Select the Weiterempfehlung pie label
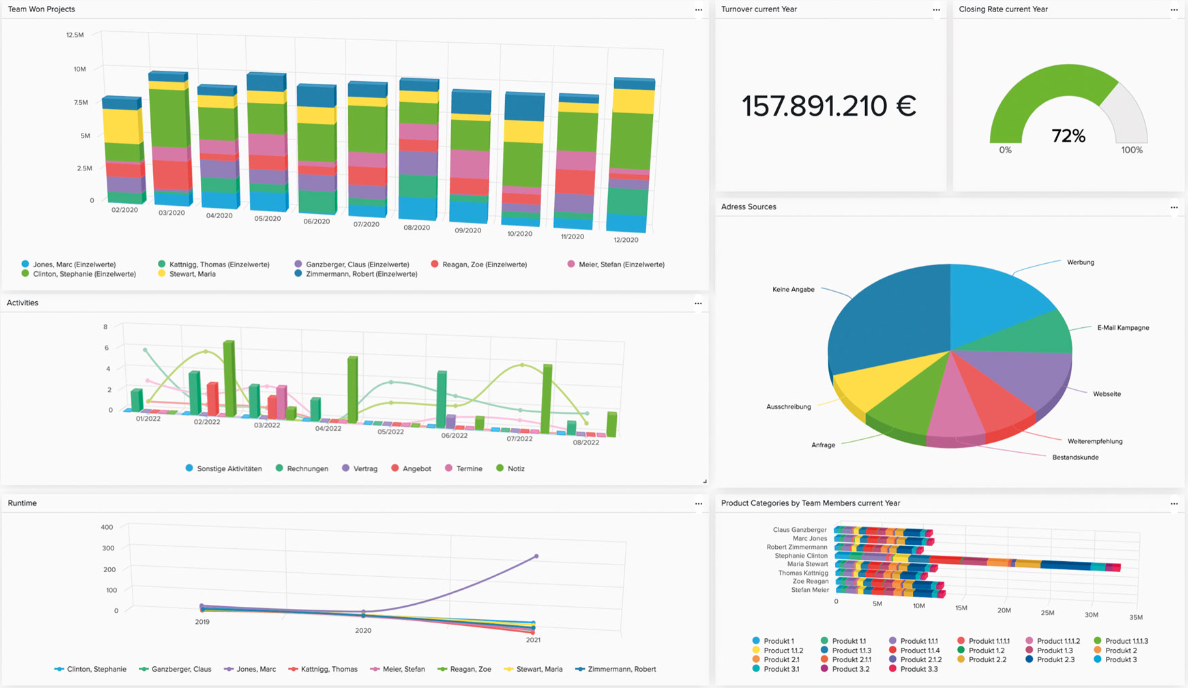Screen dimensions: 1188x688 pyautogui.click(x=1095, y=441)
